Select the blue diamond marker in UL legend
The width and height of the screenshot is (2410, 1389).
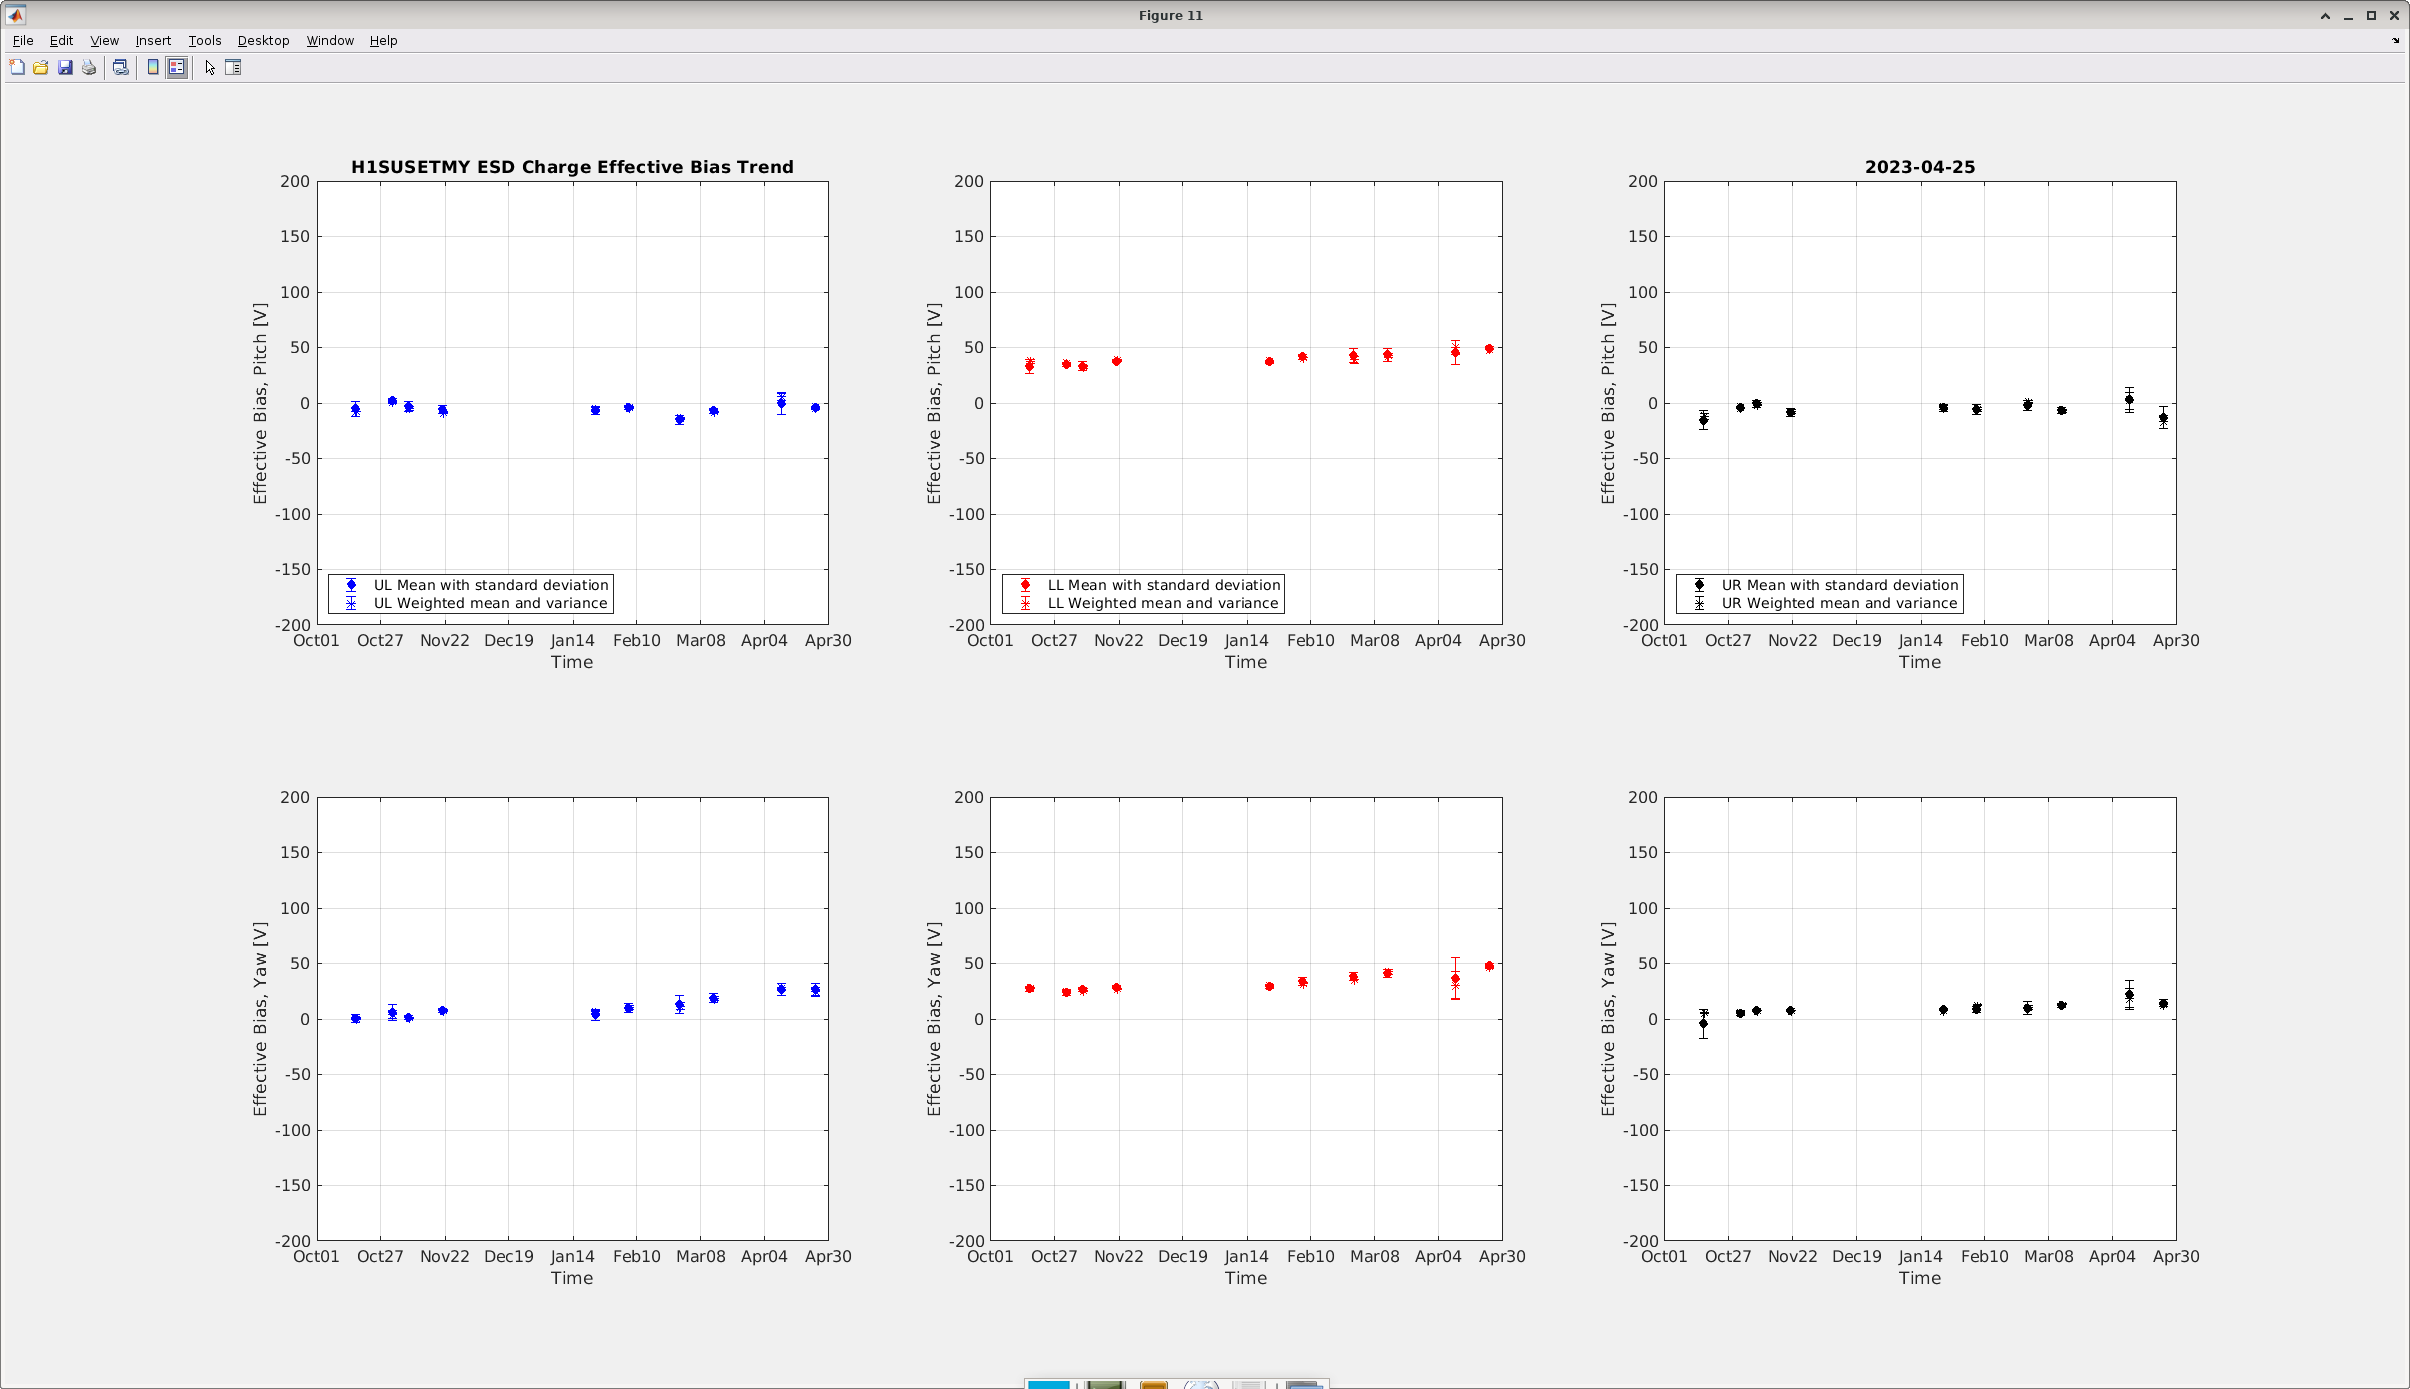click(351, 585)
